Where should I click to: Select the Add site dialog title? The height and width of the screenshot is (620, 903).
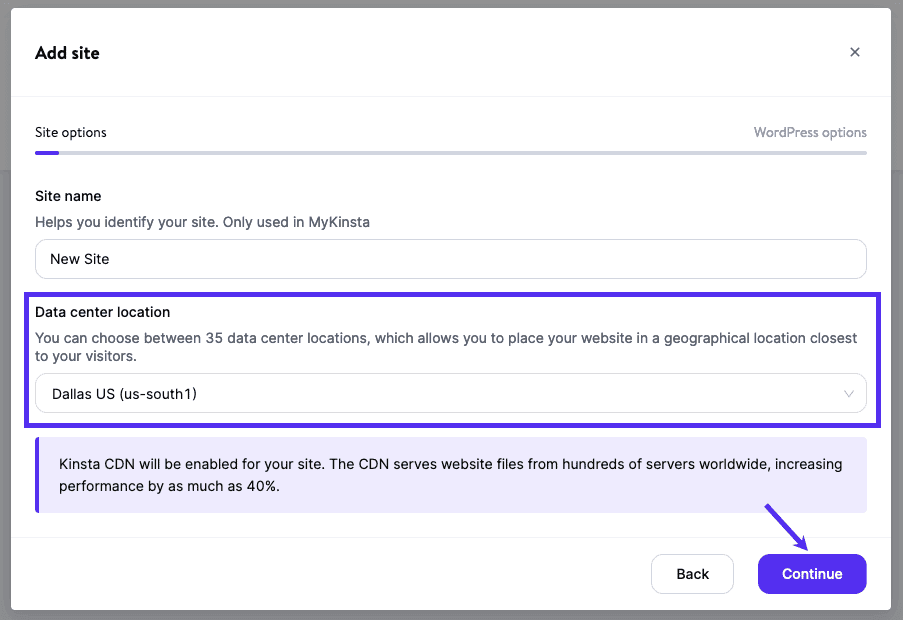coord(67,52)
